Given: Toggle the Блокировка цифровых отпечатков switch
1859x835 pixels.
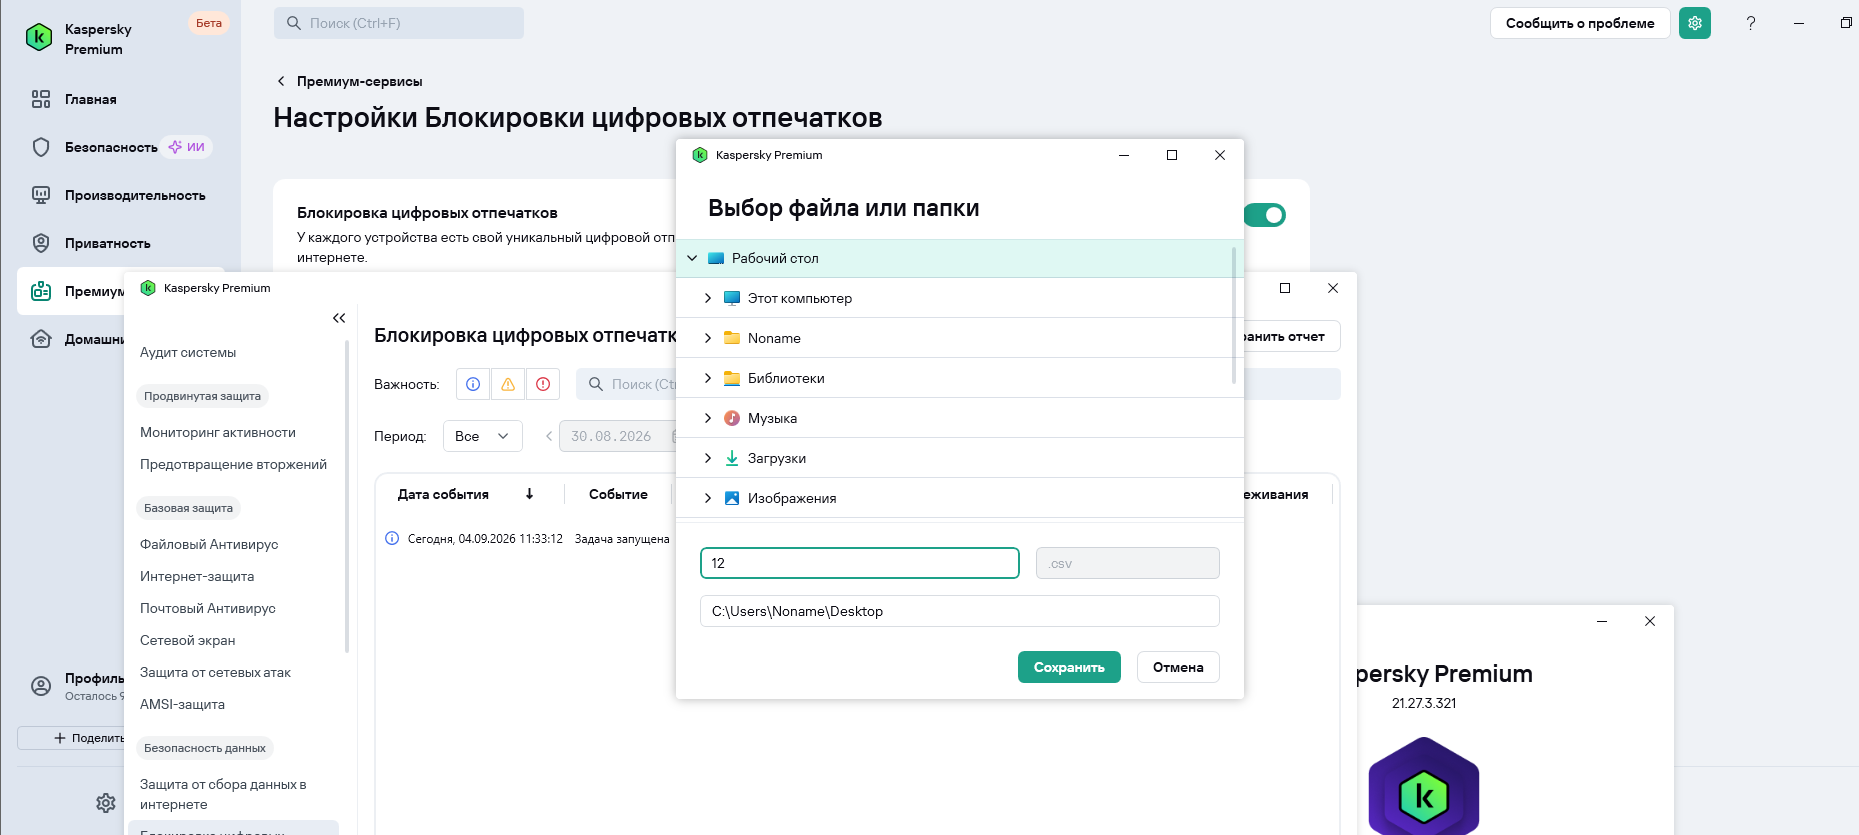Looking at the screenshot, I should [x=1265, y=215].
